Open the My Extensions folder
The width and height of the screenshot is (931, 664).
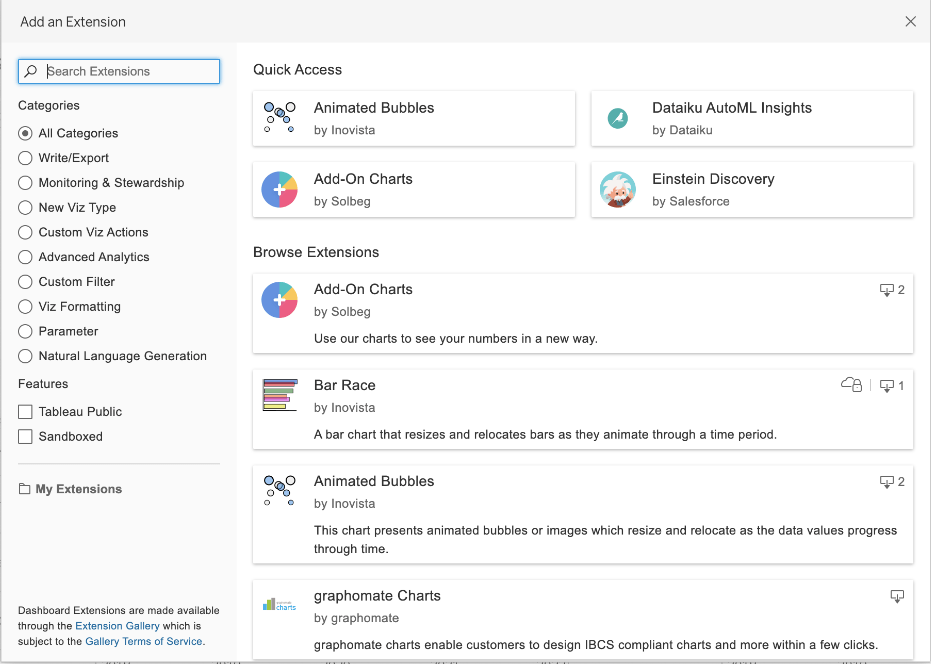[70, 489]
